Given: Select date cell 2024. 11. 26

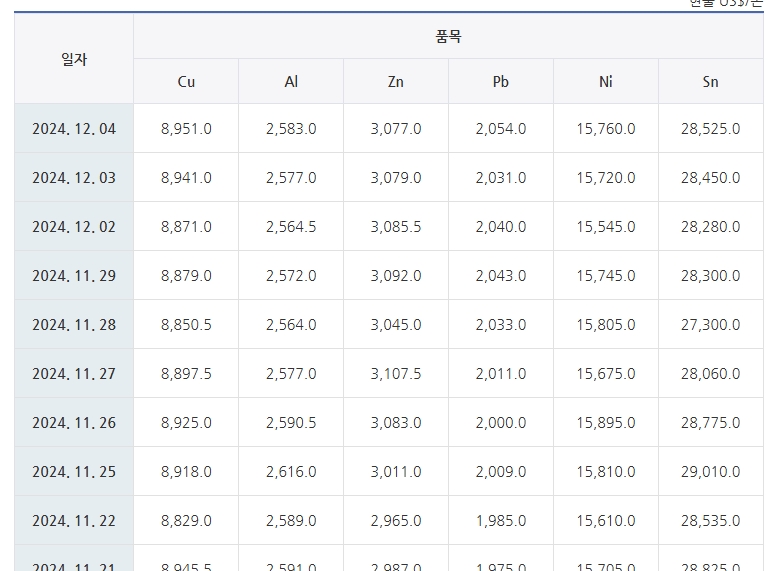Looking at the screenshot, I should (74, 422).
